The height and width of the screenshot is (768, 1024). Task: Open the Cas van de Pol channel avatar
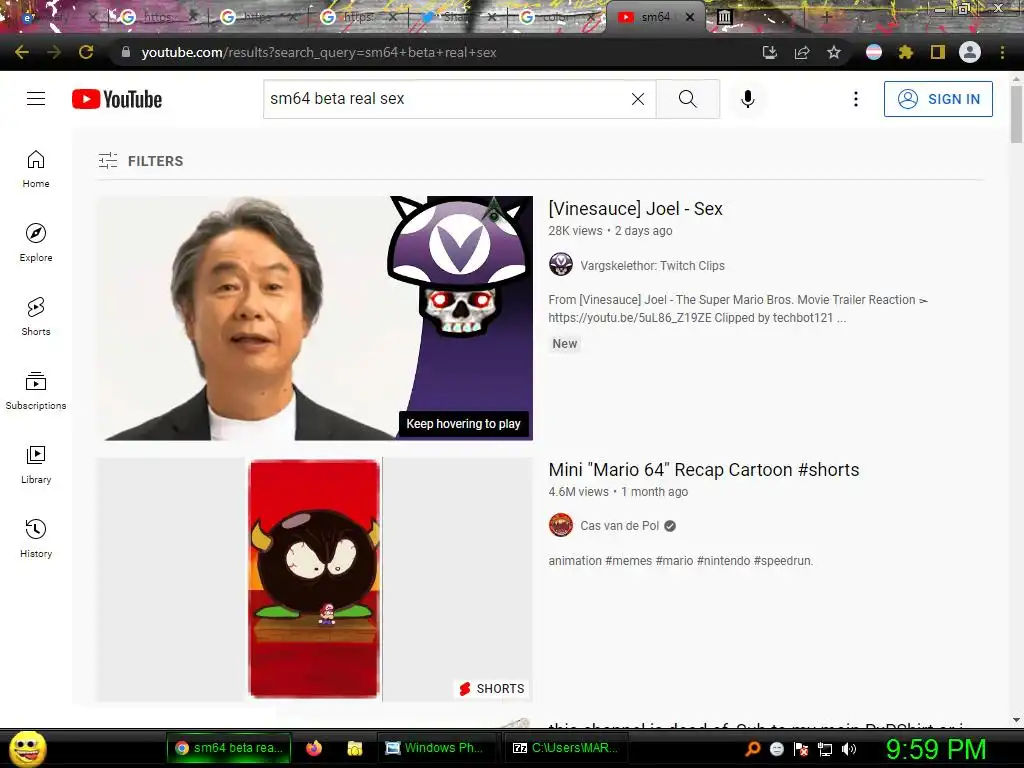pos(560,525)
